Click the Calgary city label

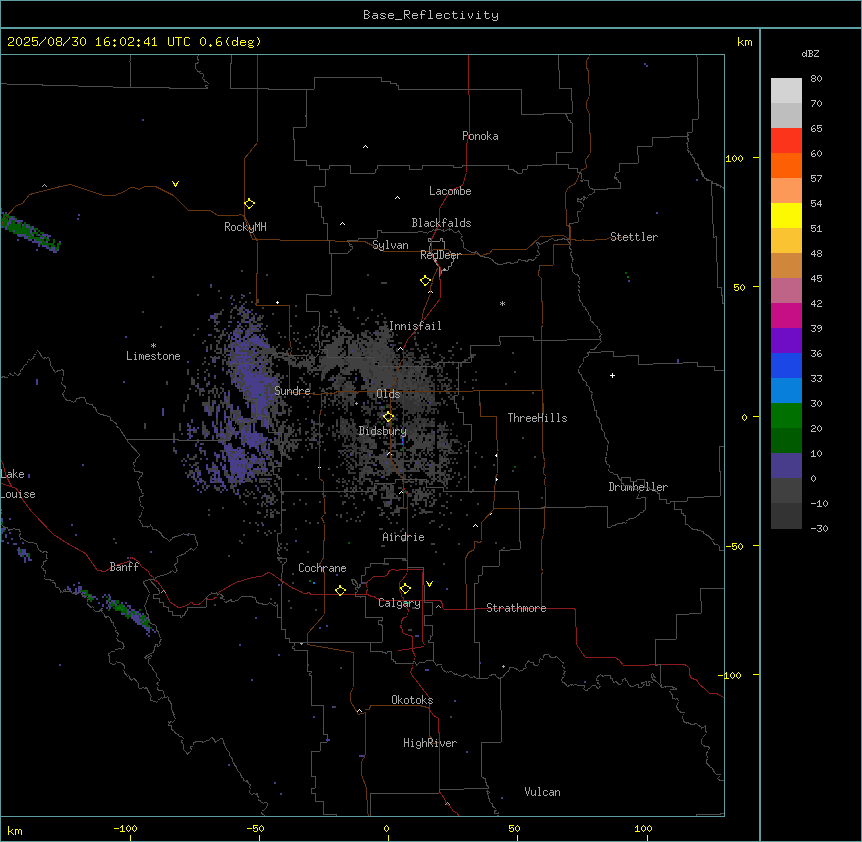point(399,603)
